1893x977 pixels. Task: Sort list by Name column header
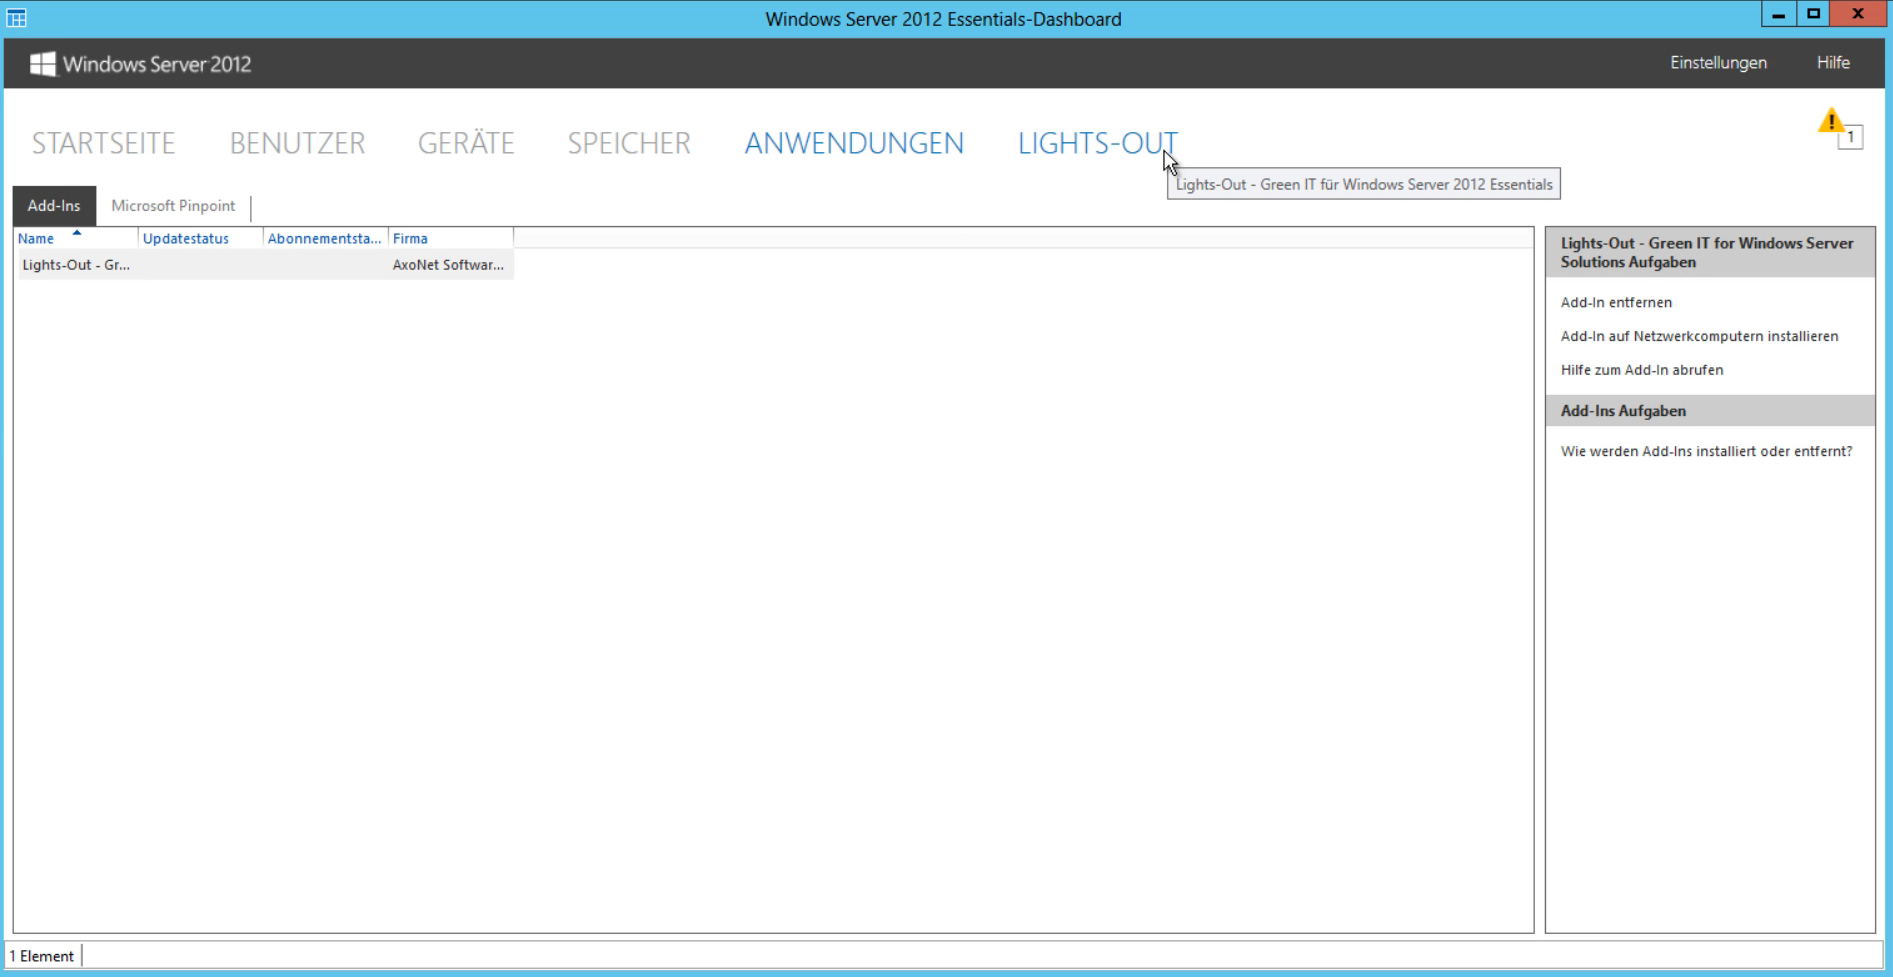tap(37, 238)
